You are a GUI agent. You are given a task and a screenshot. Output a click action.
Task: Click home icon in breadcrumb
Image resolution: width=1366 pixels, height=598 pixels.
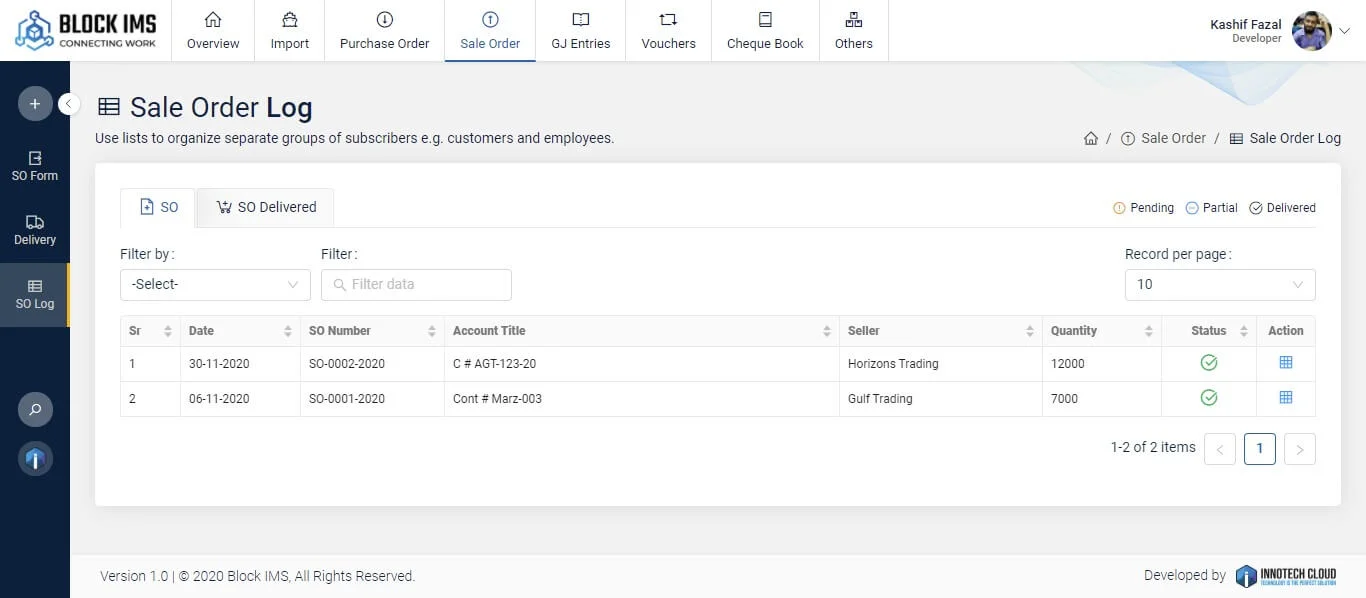tap(1091, 139)
